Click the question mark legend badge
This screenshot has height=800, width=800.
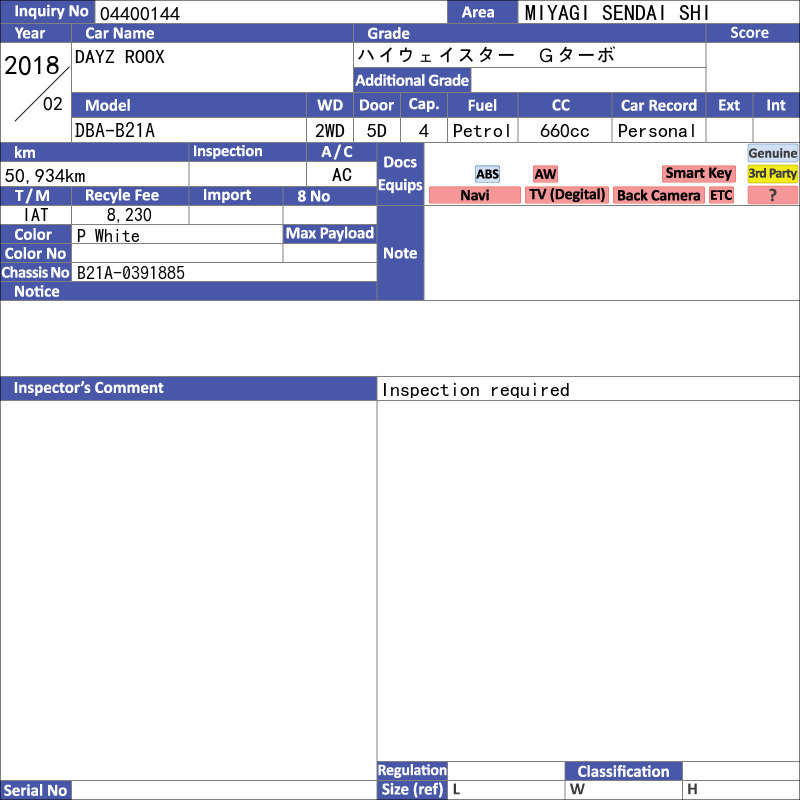(x=772, y=195)
